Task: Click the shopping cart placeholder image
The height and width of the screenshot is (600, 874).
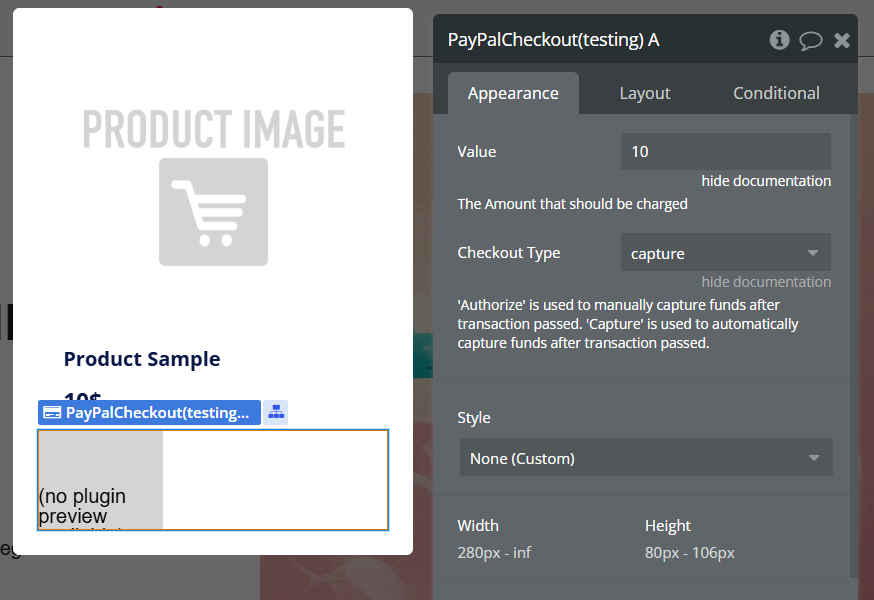Action: (x=213, y=212)
